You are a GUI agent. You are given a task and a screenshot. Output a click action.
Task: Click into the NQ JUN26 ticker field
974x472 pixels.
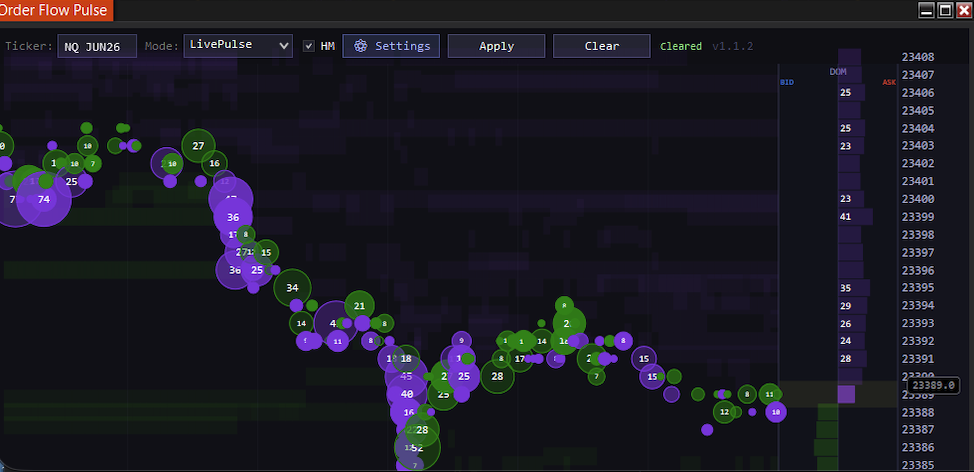[97, 46]
